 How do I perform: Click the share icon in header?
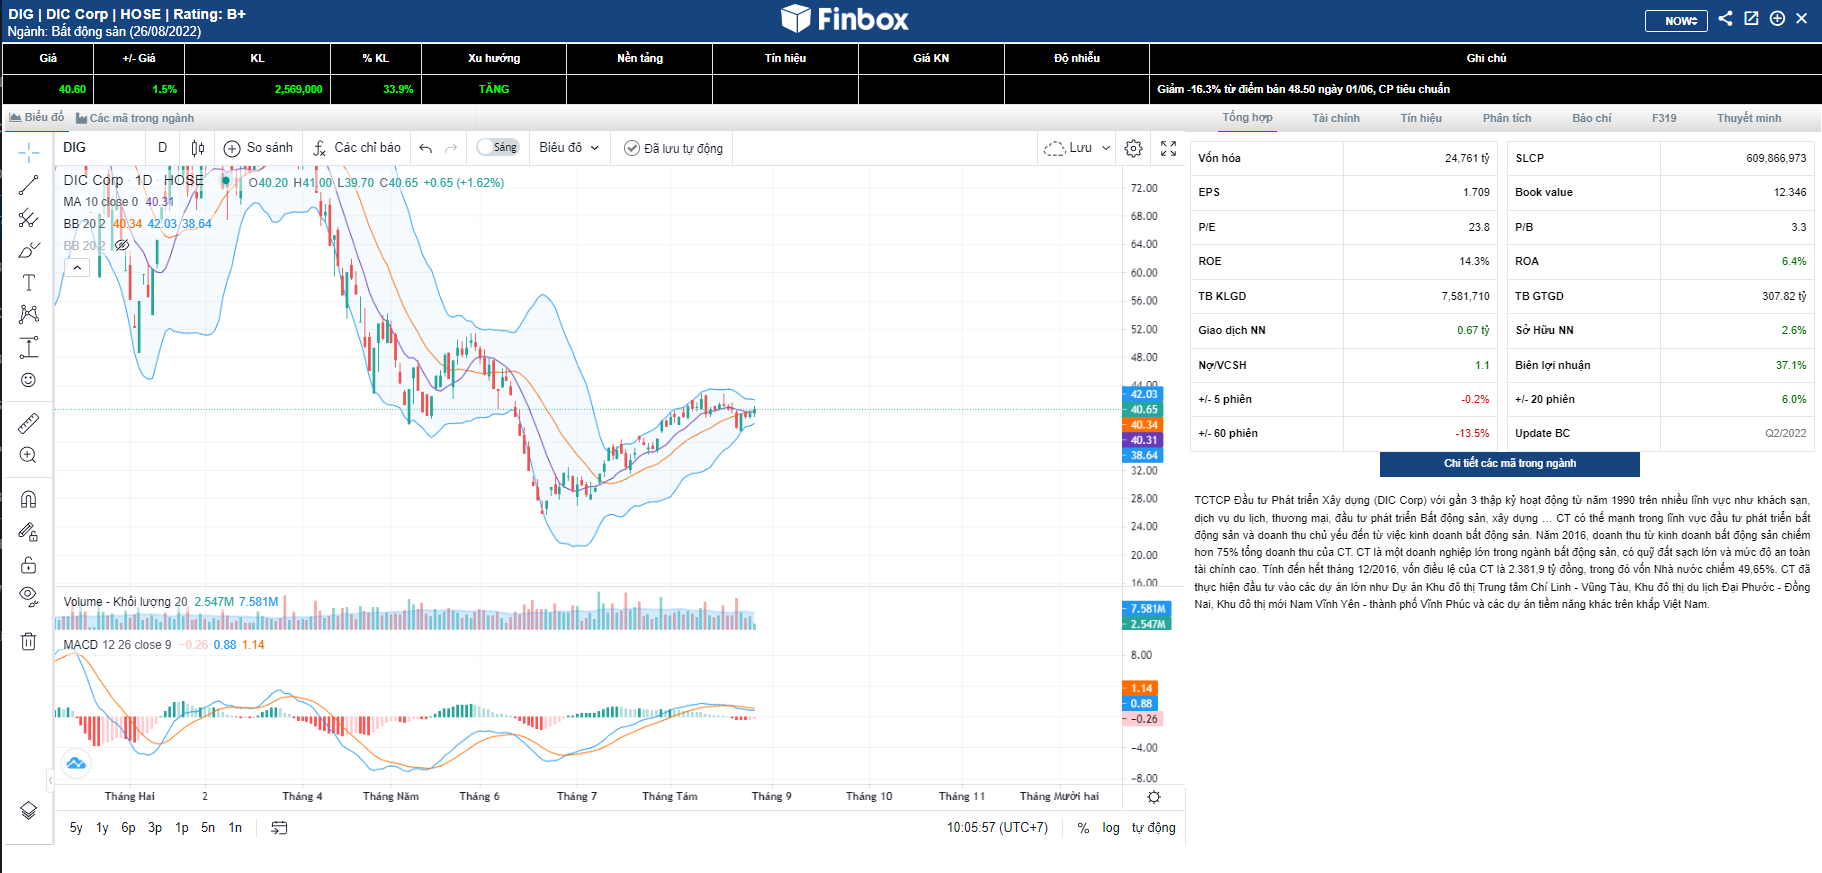pyautogui.click(x=1725, y=18)
